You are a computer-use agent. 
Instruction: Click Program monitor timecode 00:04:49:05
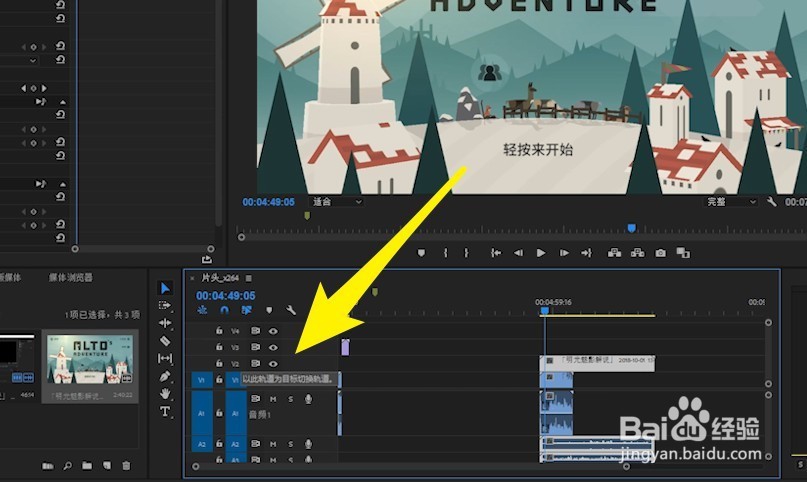(x=269, y=202)
